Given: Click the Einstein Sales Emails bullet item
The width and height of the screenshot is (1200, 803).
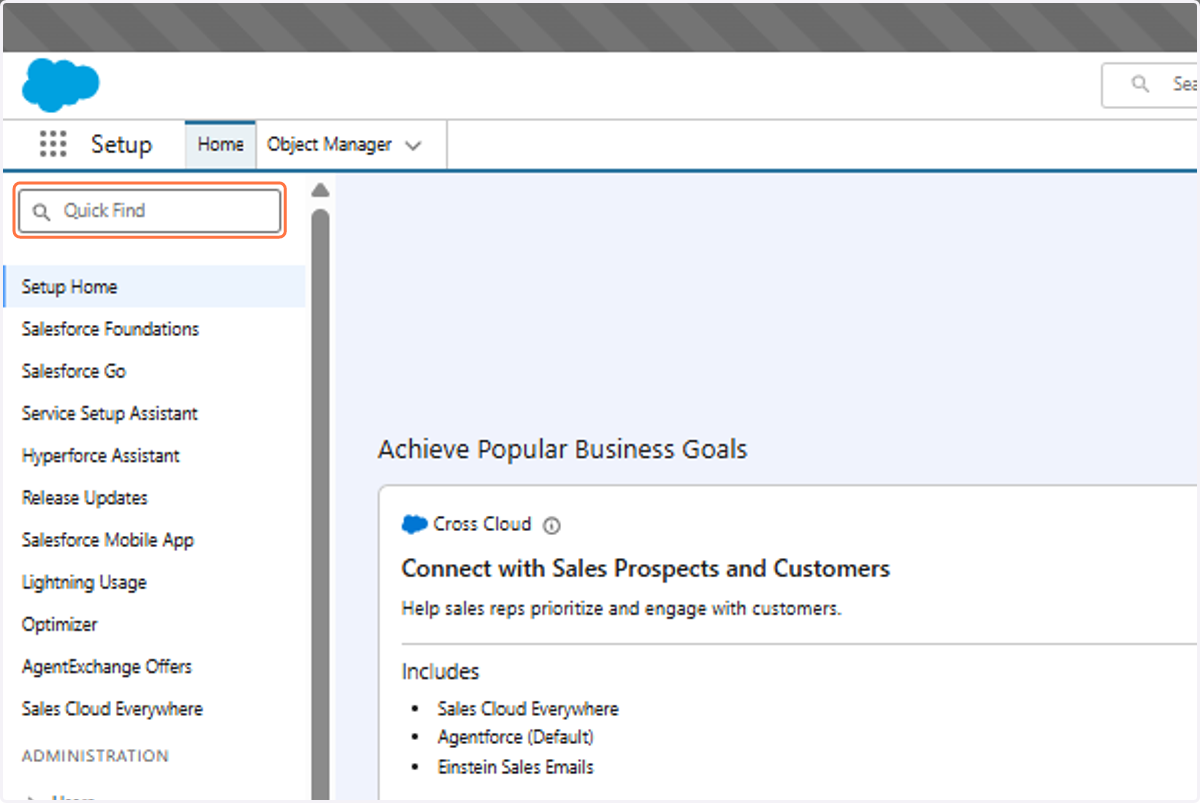Looking at the screenshot, I should [515, 767].
